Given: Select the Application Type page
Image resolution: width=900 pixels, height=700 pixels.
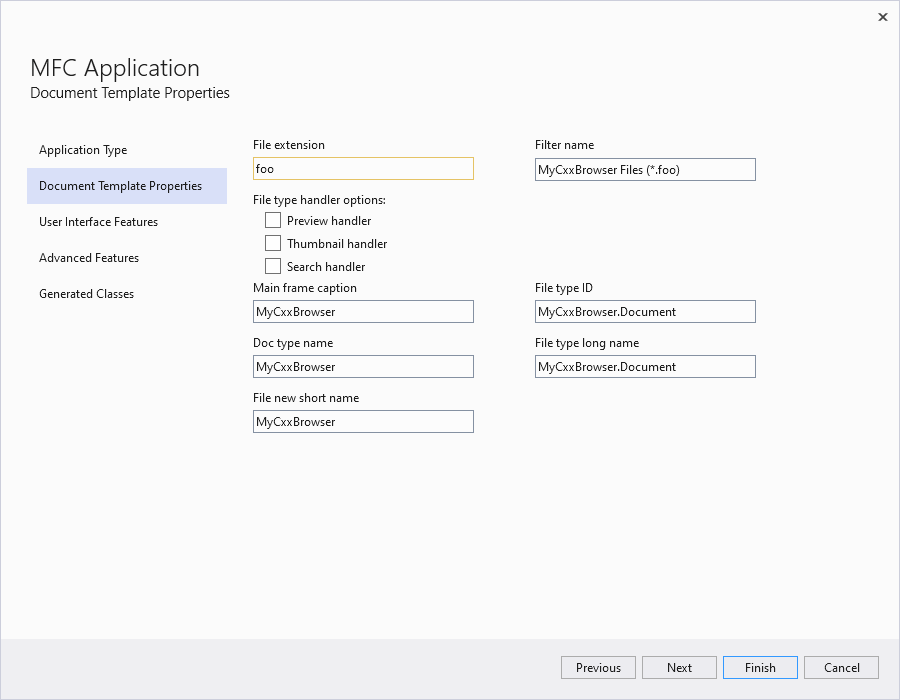Looking at the screenshot, I should coord(83,150).
